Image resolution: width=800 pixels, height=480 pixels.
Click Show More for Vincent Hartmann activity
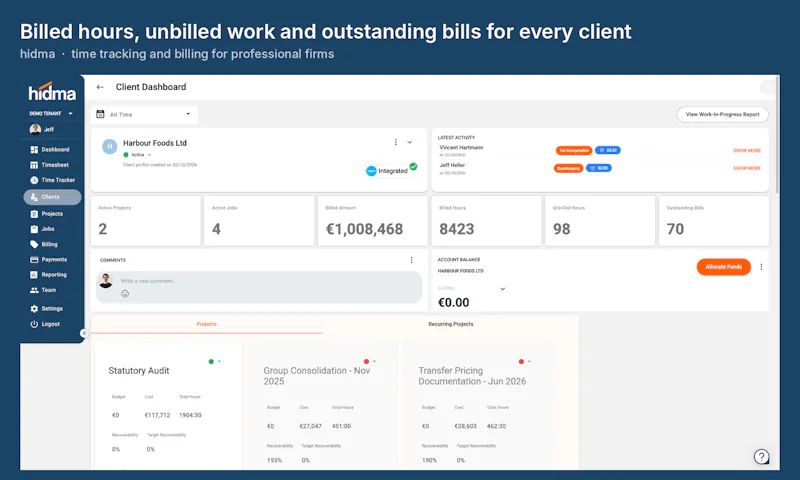coord(746,150)
